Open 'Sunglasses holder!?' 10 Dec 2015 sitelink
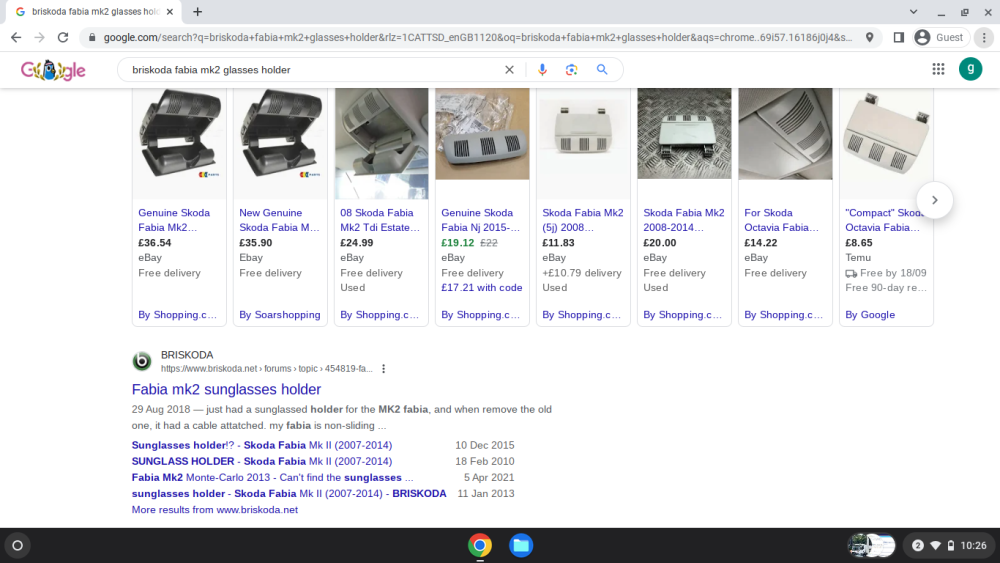The height and width of the screenshot is (563, 1000). 261,445
